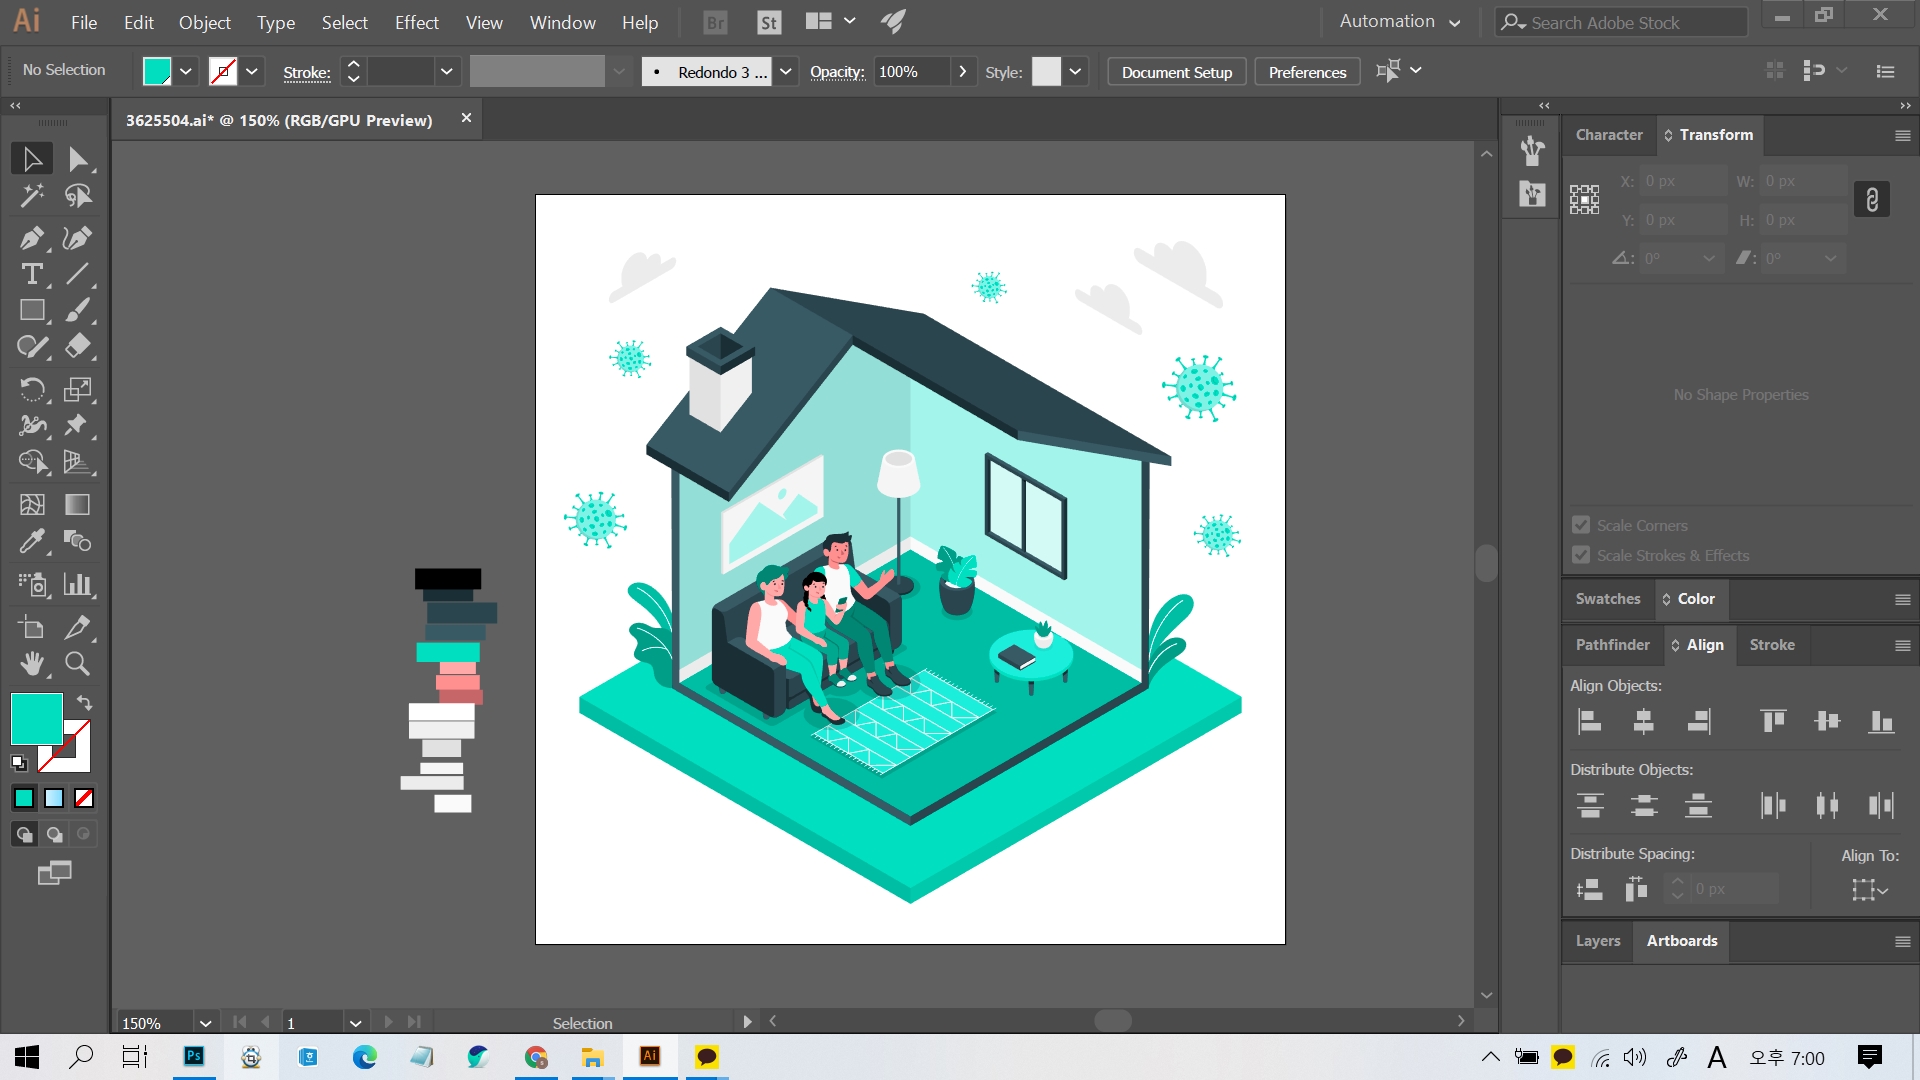
Task: Toggle Scale Corners checkbox
Action: tap(1581, 525)
